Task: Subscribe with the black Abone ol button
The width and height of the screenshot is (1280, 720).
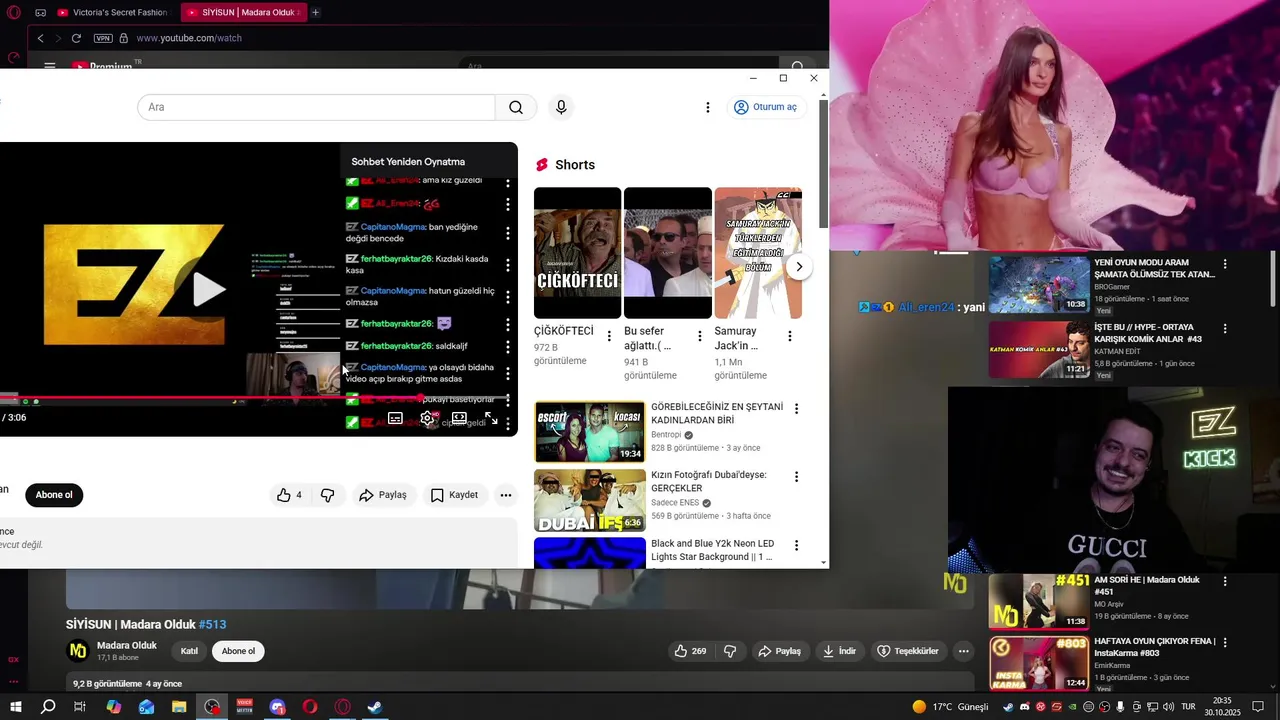Action: (x=54, y=495)
